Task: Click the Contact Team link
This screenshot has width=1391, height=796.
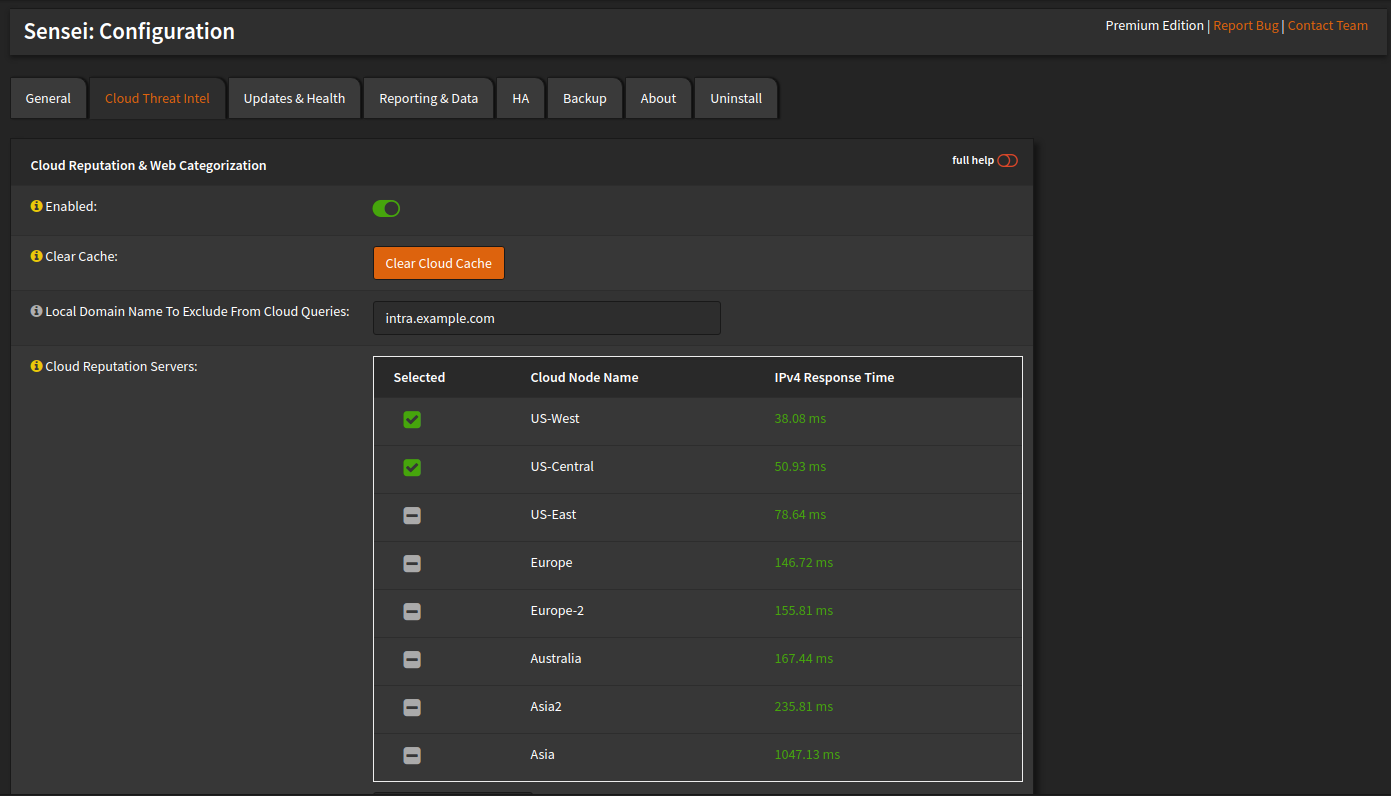Action: pos(1327,26)
